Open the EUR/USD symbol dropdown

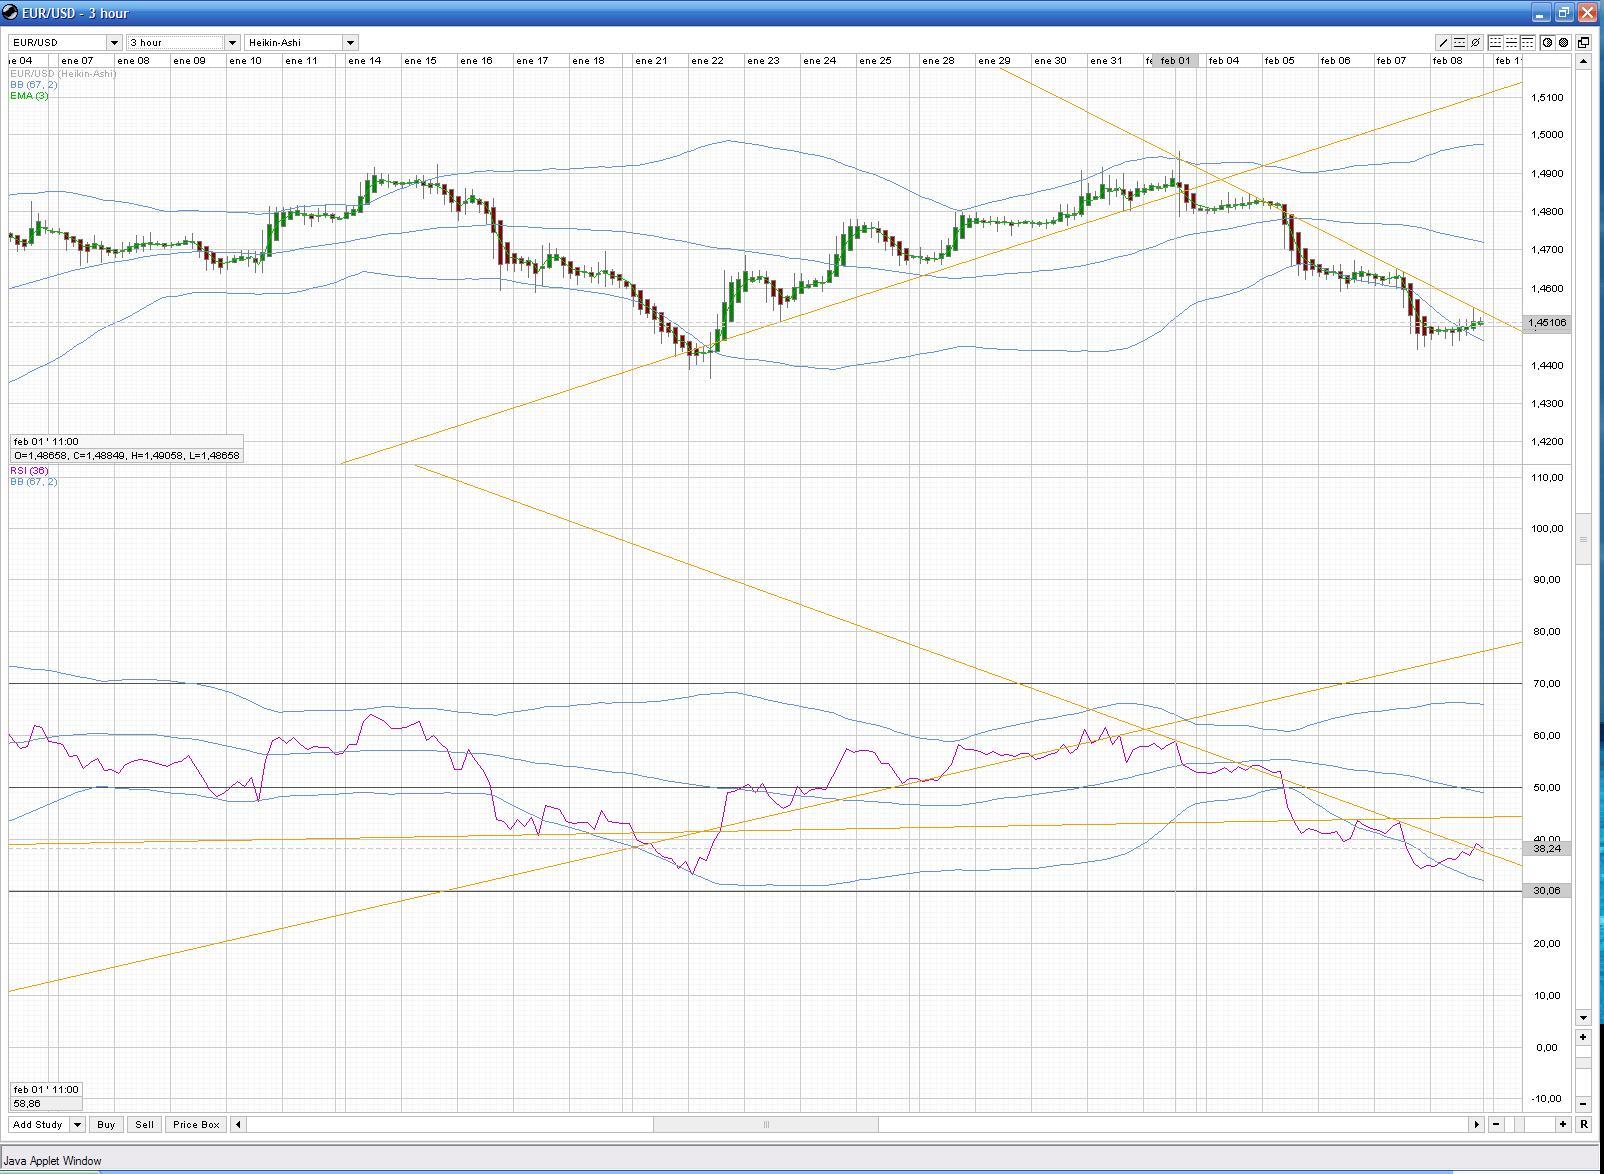click(114, 43)
